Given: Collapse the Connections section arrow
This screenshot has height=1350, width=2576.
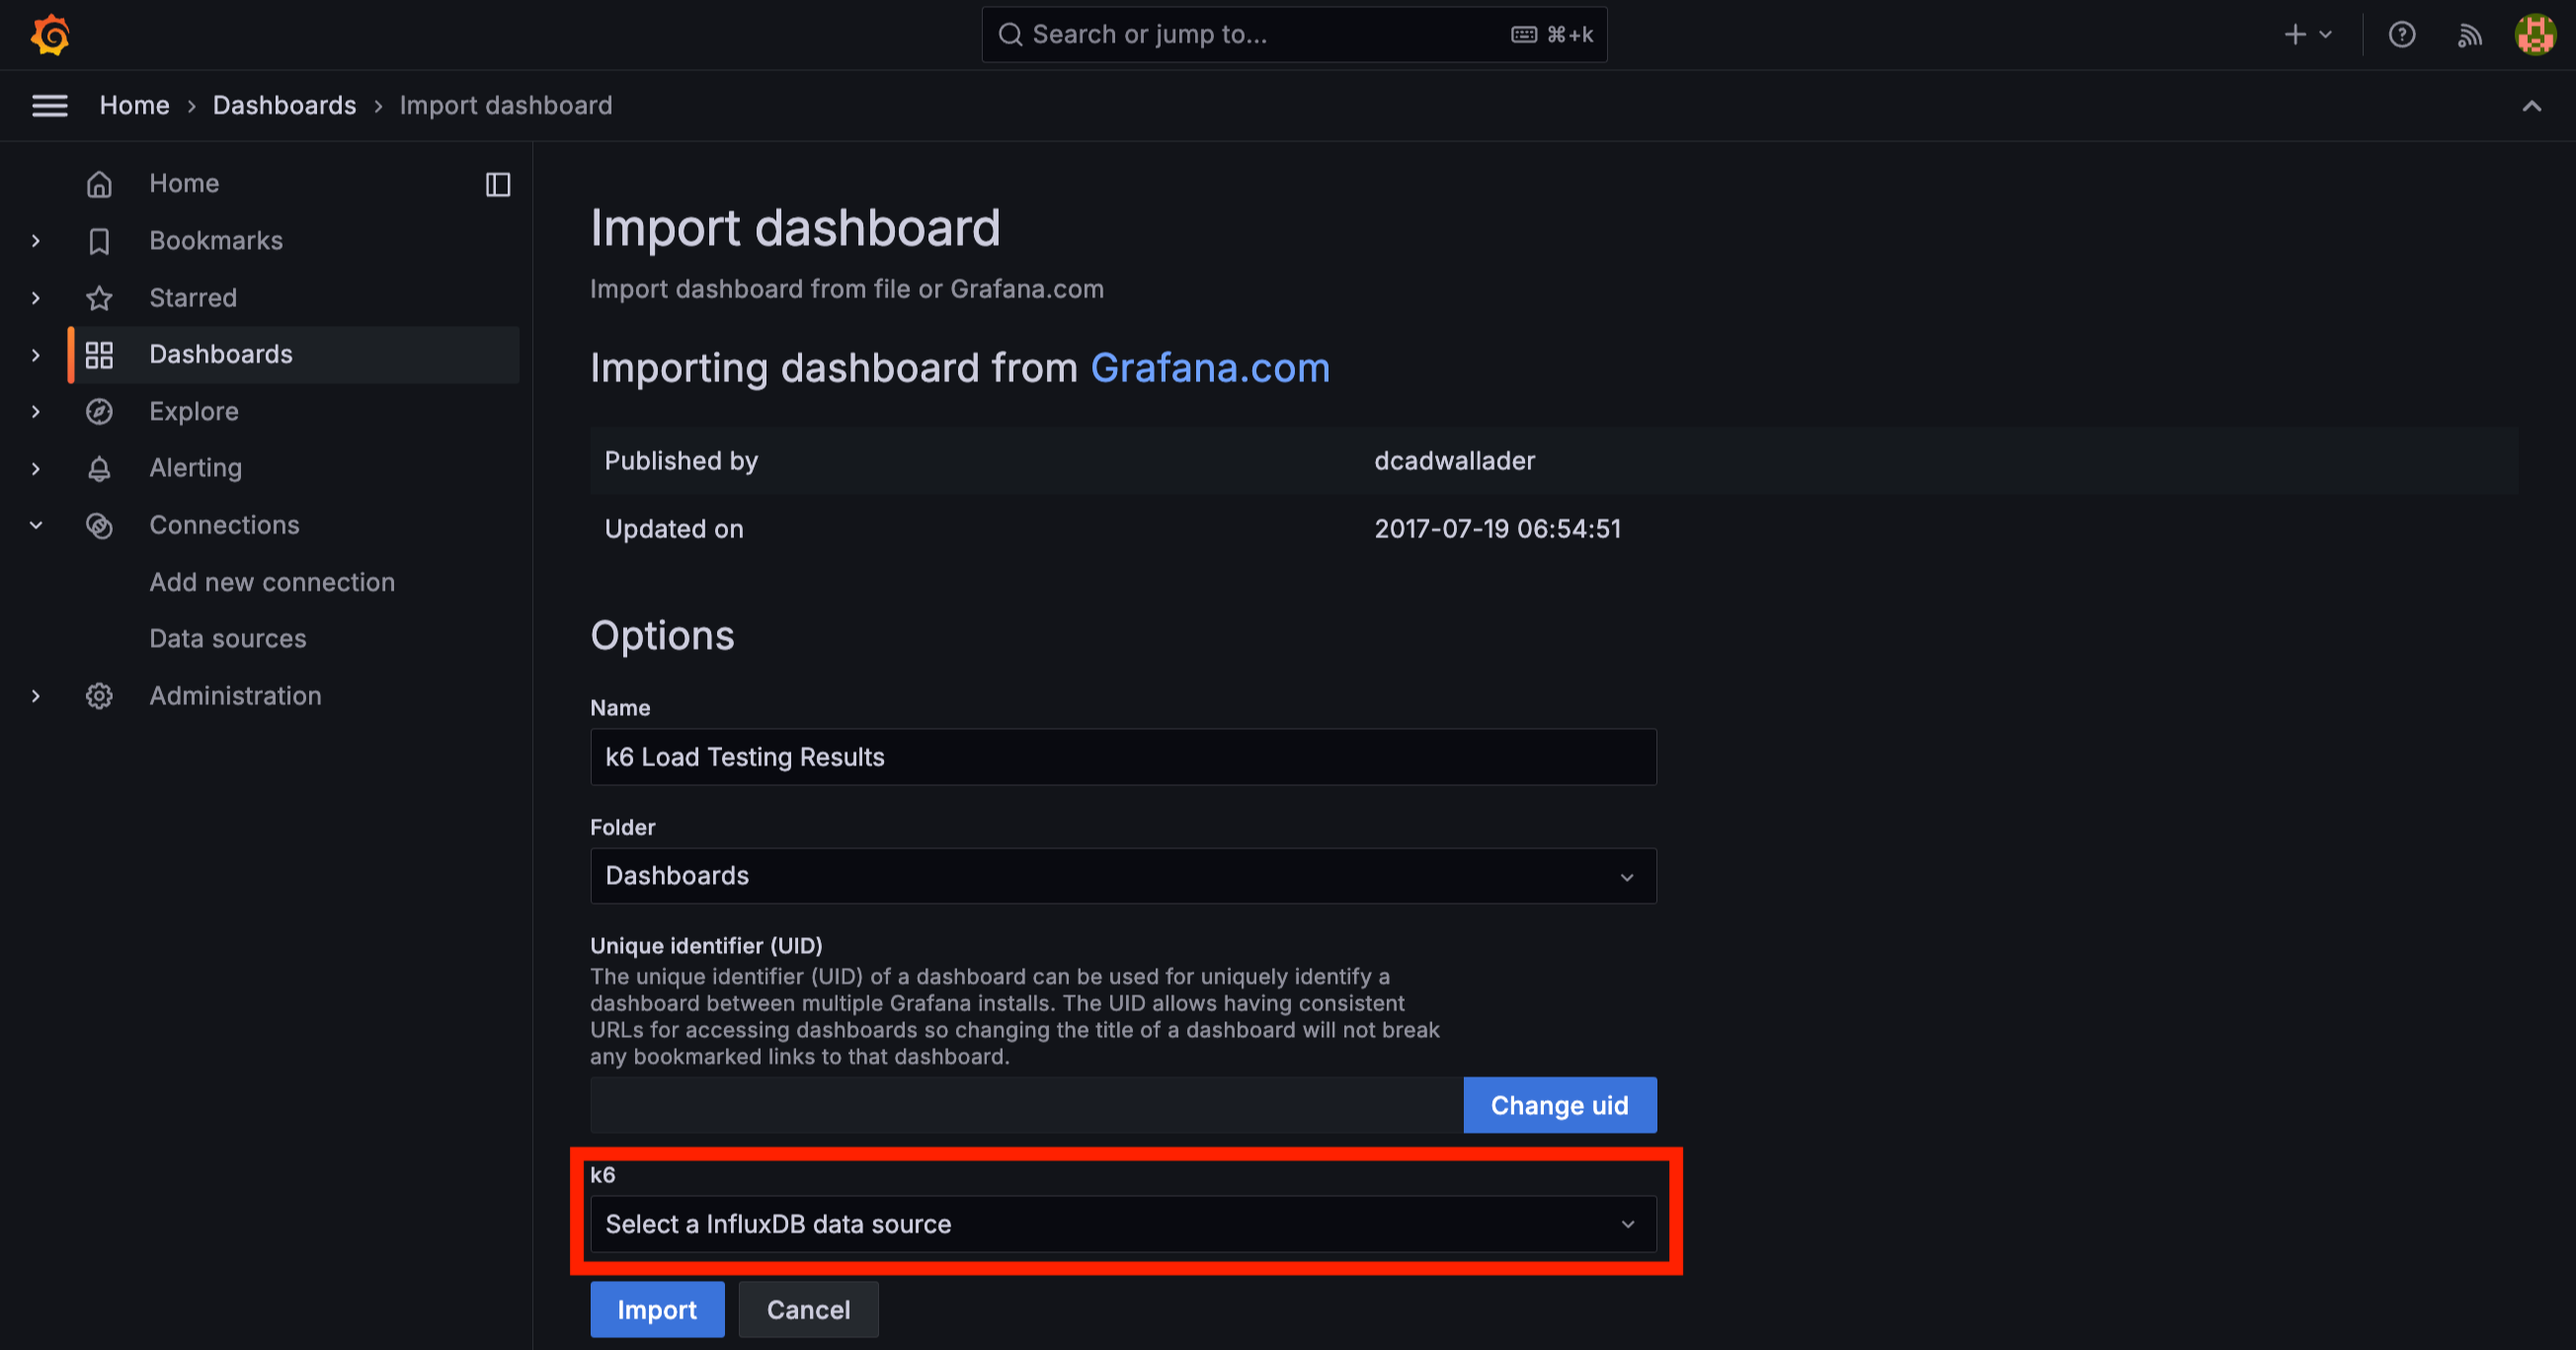Looking at the screenshot, I should click(x=36, y=526).
